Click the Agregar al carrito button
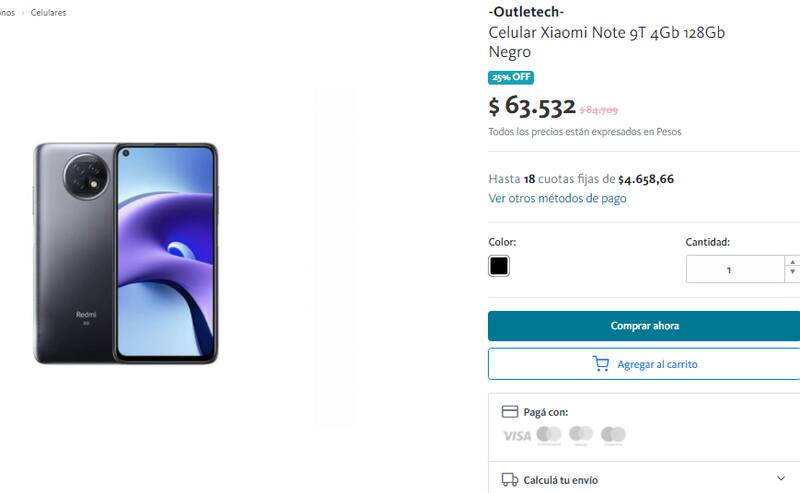The height and width of the screenshot is (493, 800). click(x=644, y=364)
